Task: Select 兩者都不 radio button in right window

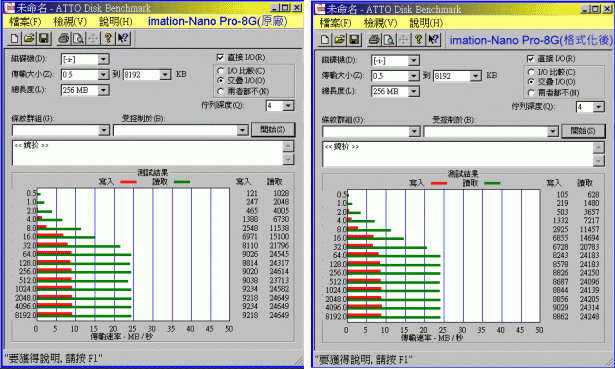Action: (x=531, y=93)
